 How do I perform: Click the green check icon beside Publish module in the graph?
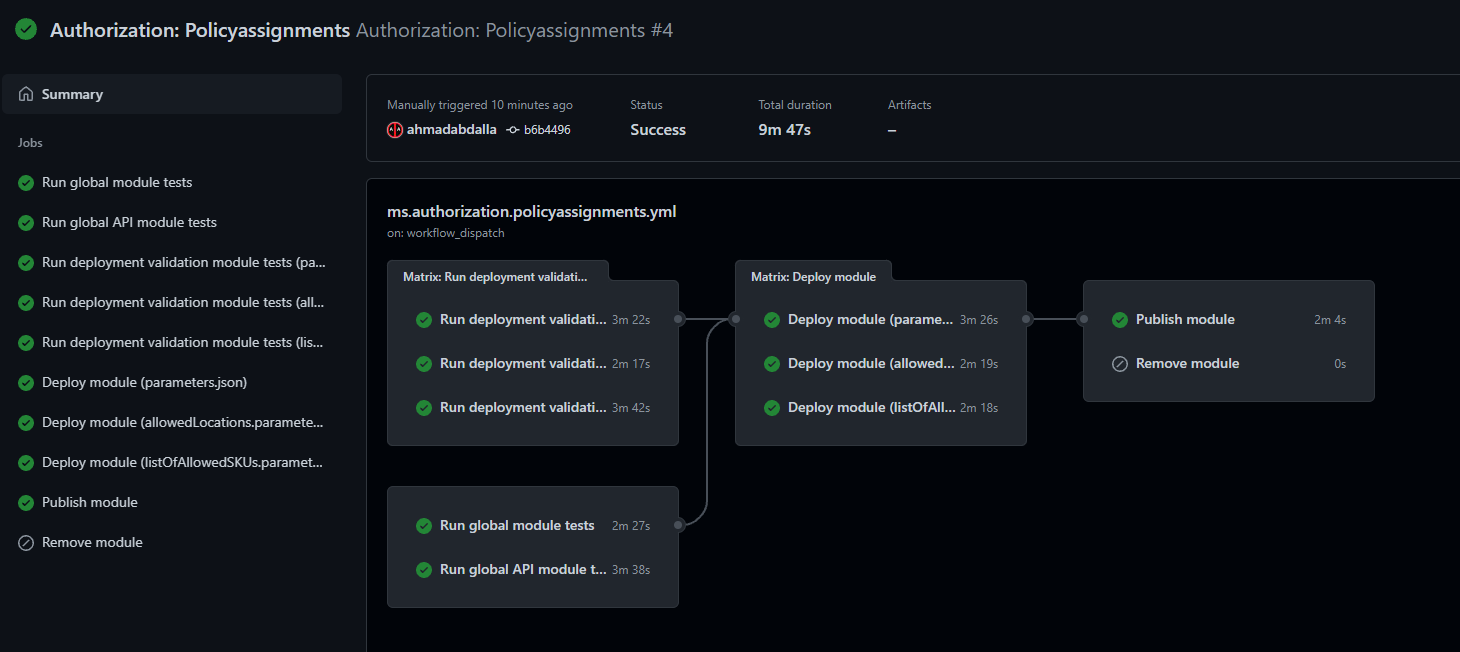[x=1120, y=320]
